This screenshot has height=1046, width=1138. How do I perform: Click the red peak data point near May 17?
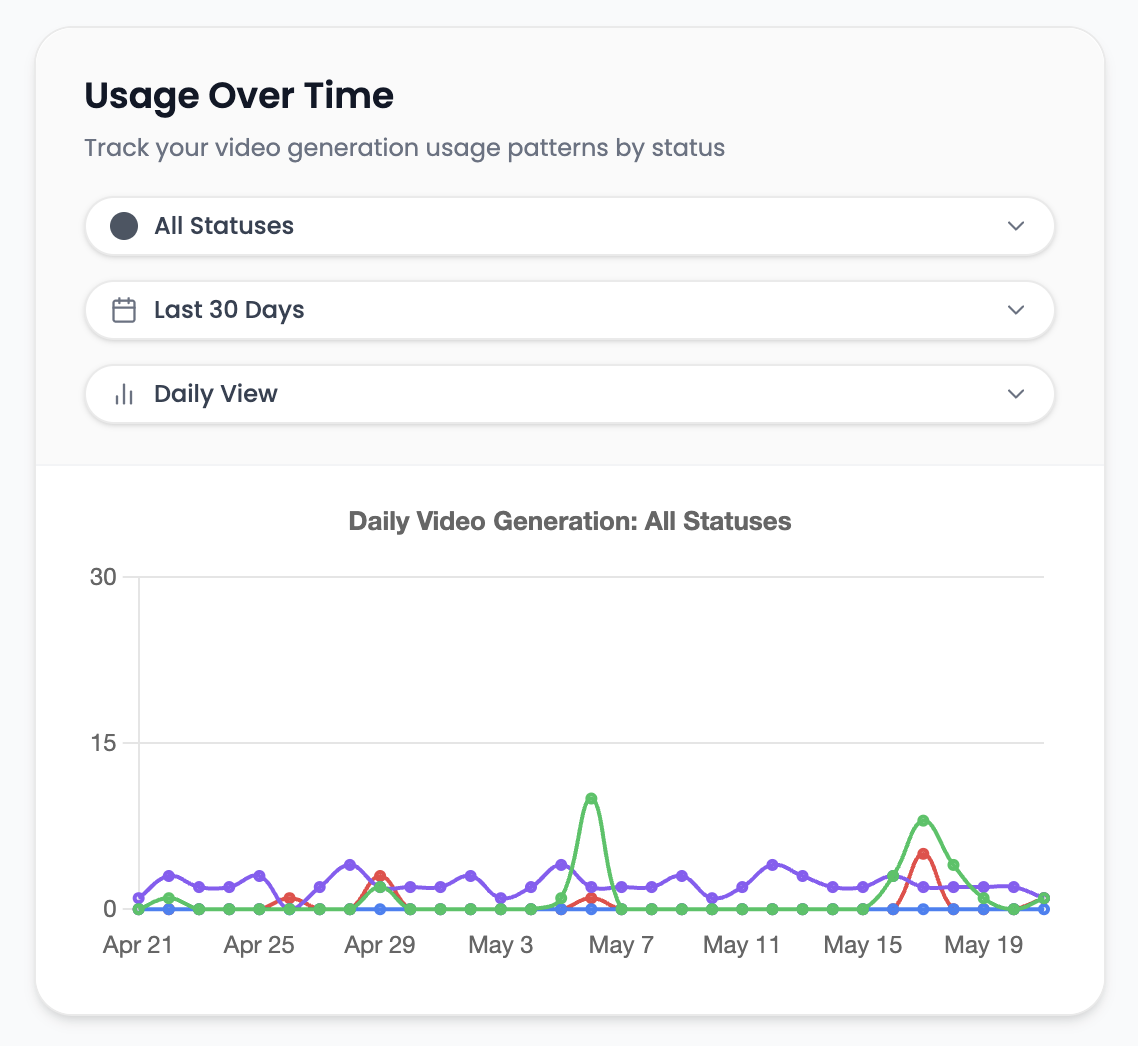923,854
